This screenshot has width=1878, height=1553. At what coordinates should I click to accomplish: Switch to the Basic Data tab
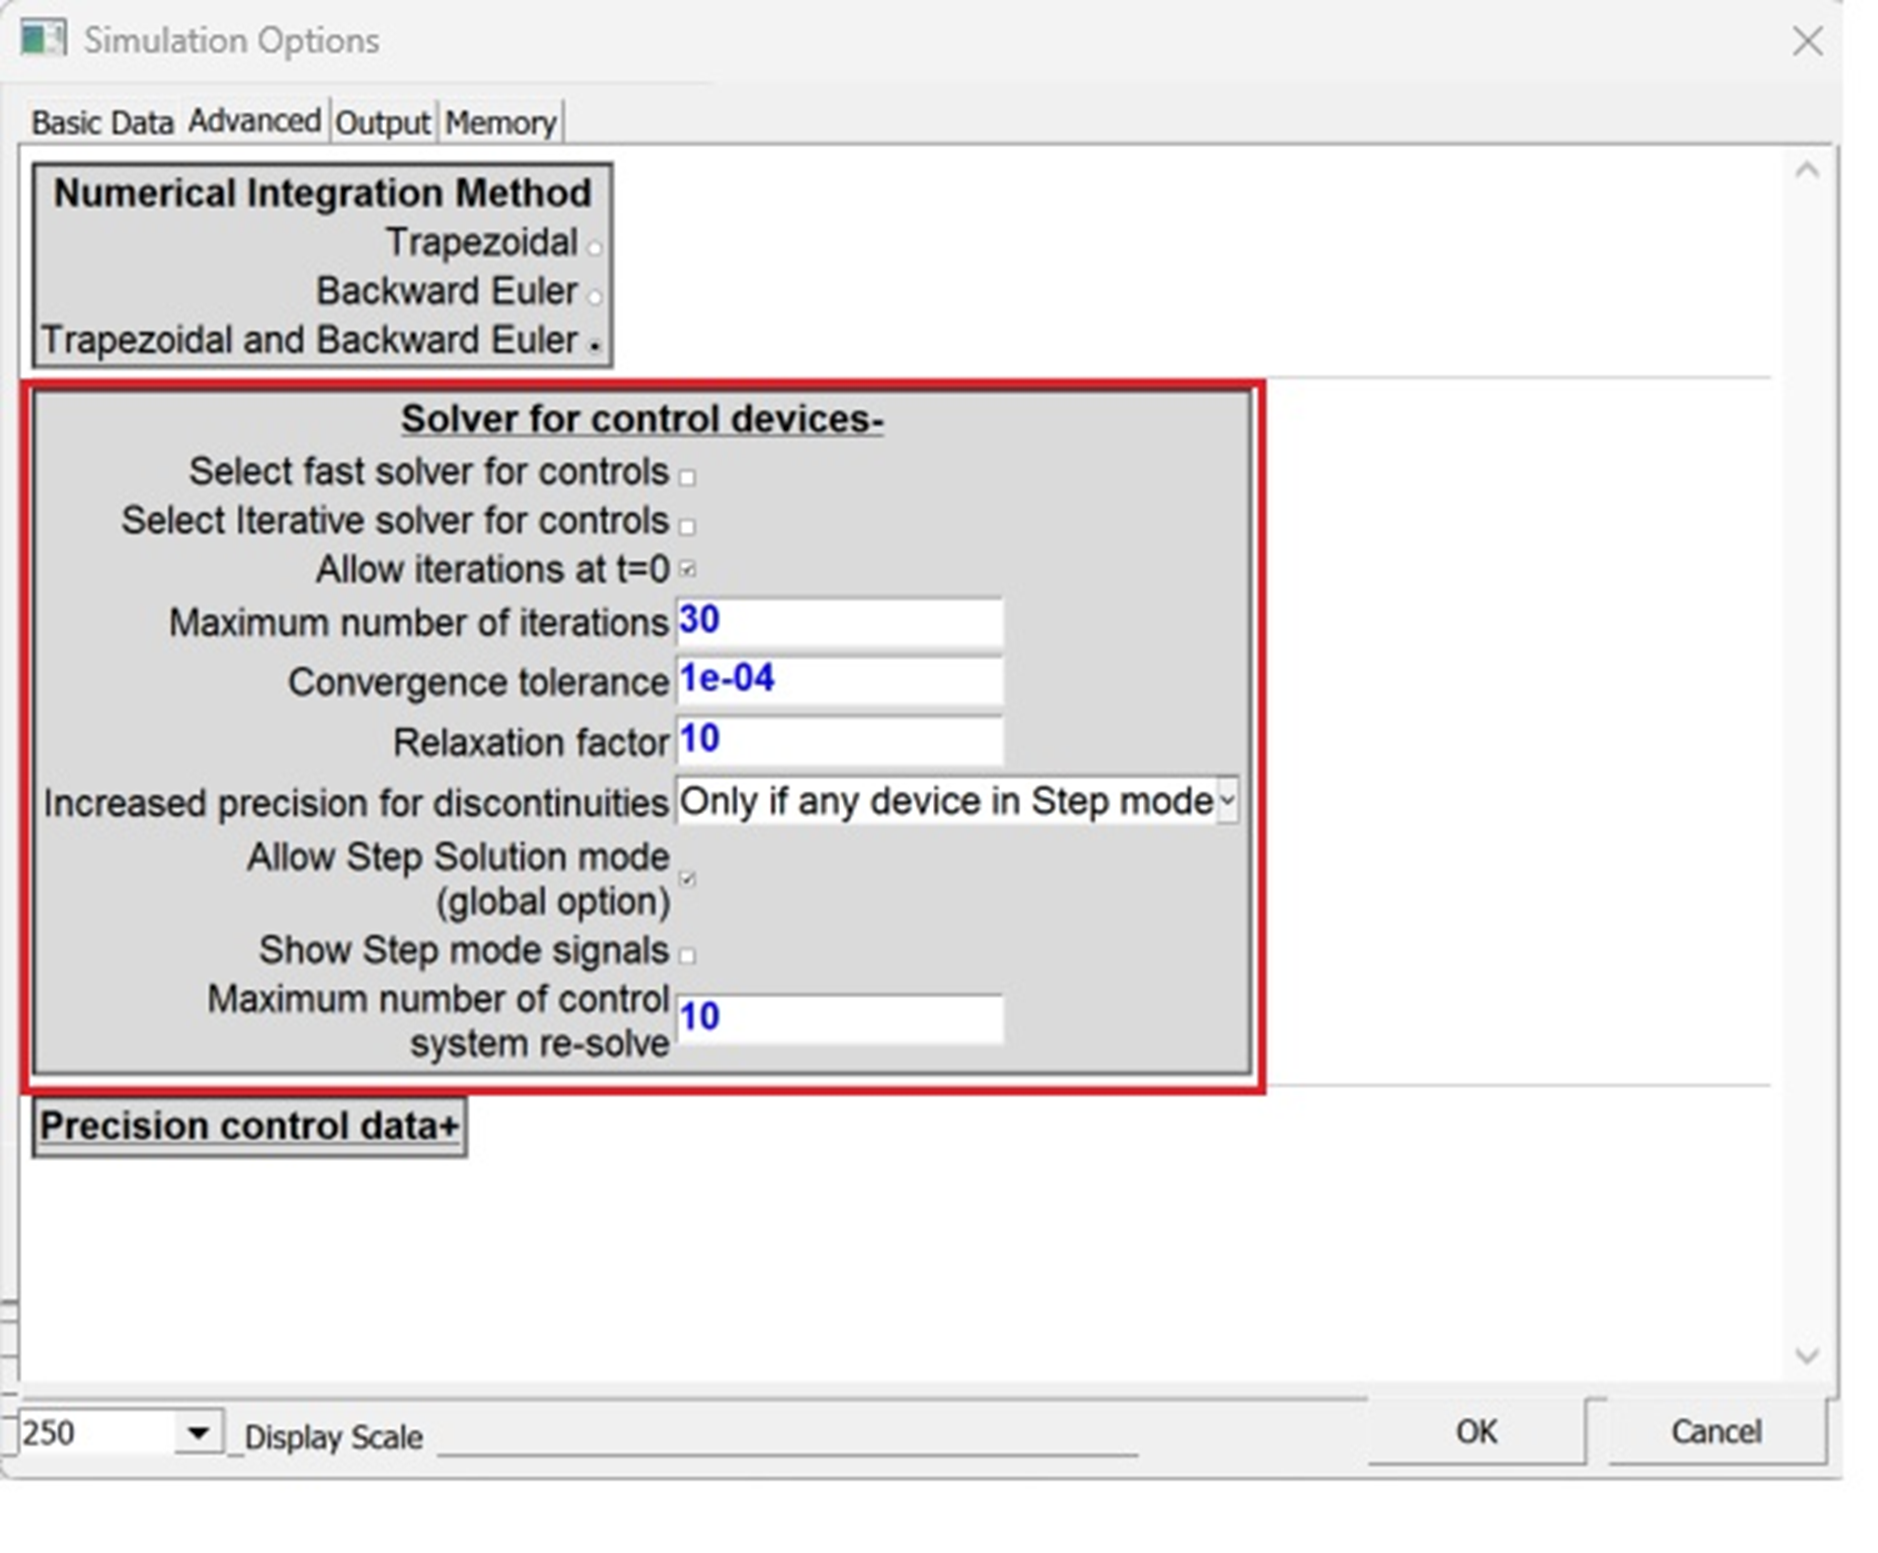[x=102, y=123]
